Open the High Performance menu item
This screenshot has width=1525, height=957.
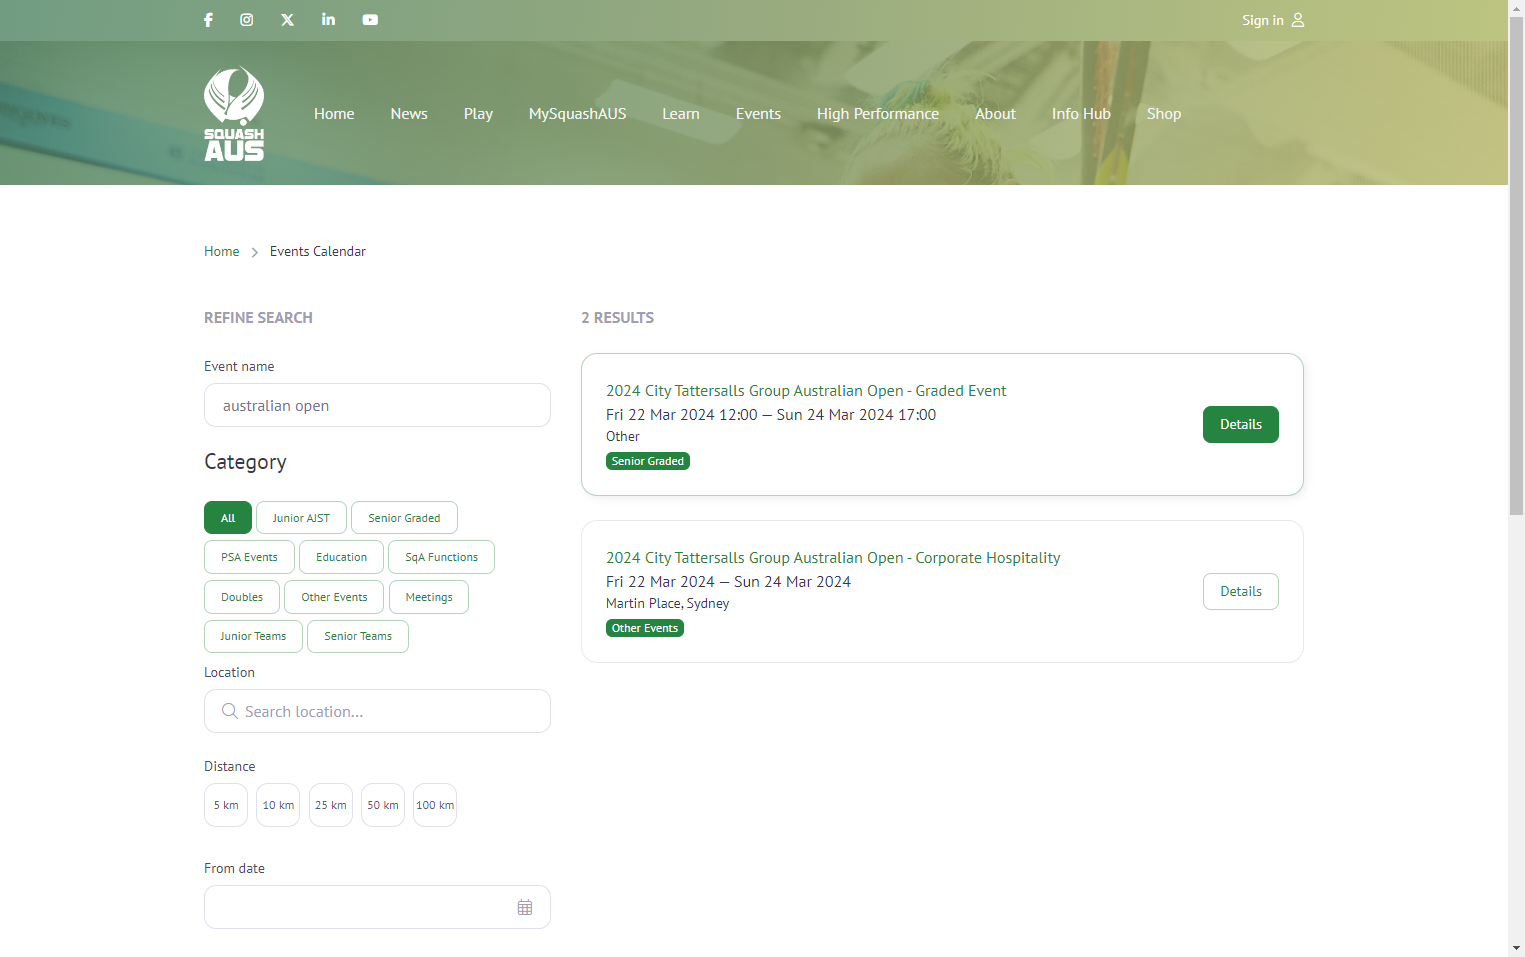pyautogui.click(x=878, y=114)
